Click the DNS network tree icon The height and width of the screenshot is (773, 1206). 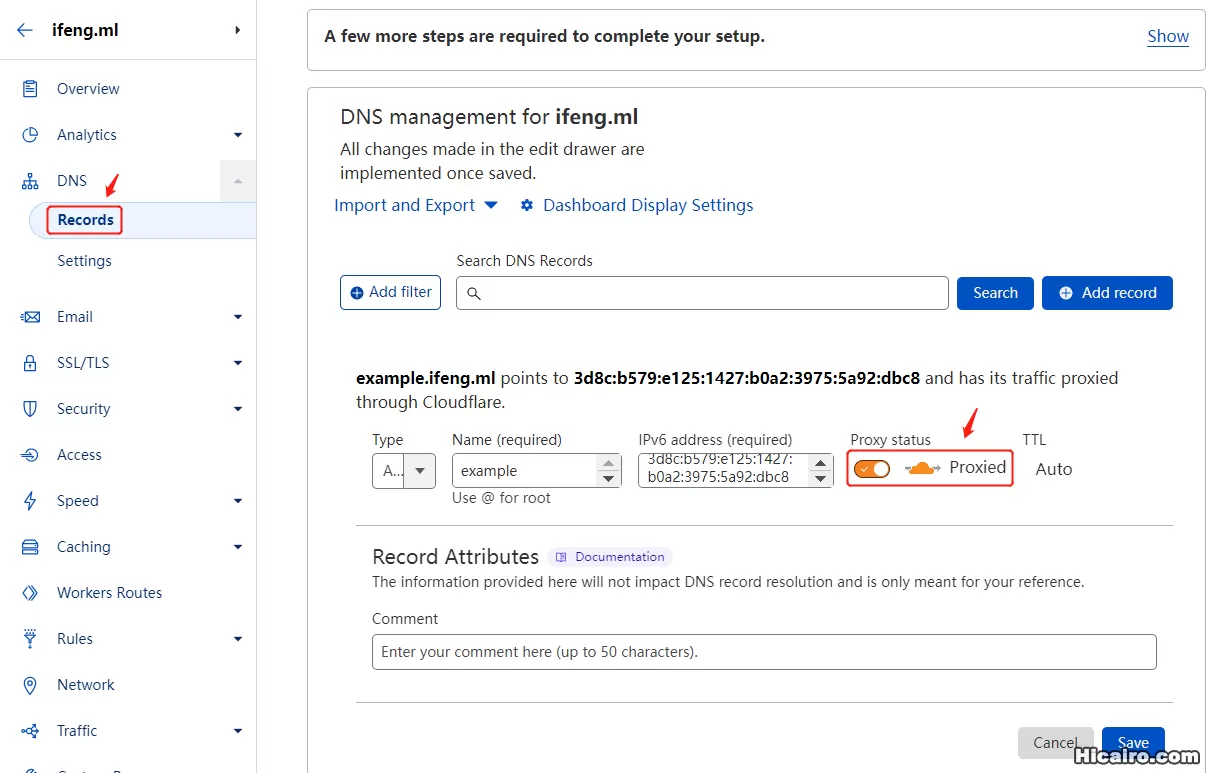click(30, 181)
